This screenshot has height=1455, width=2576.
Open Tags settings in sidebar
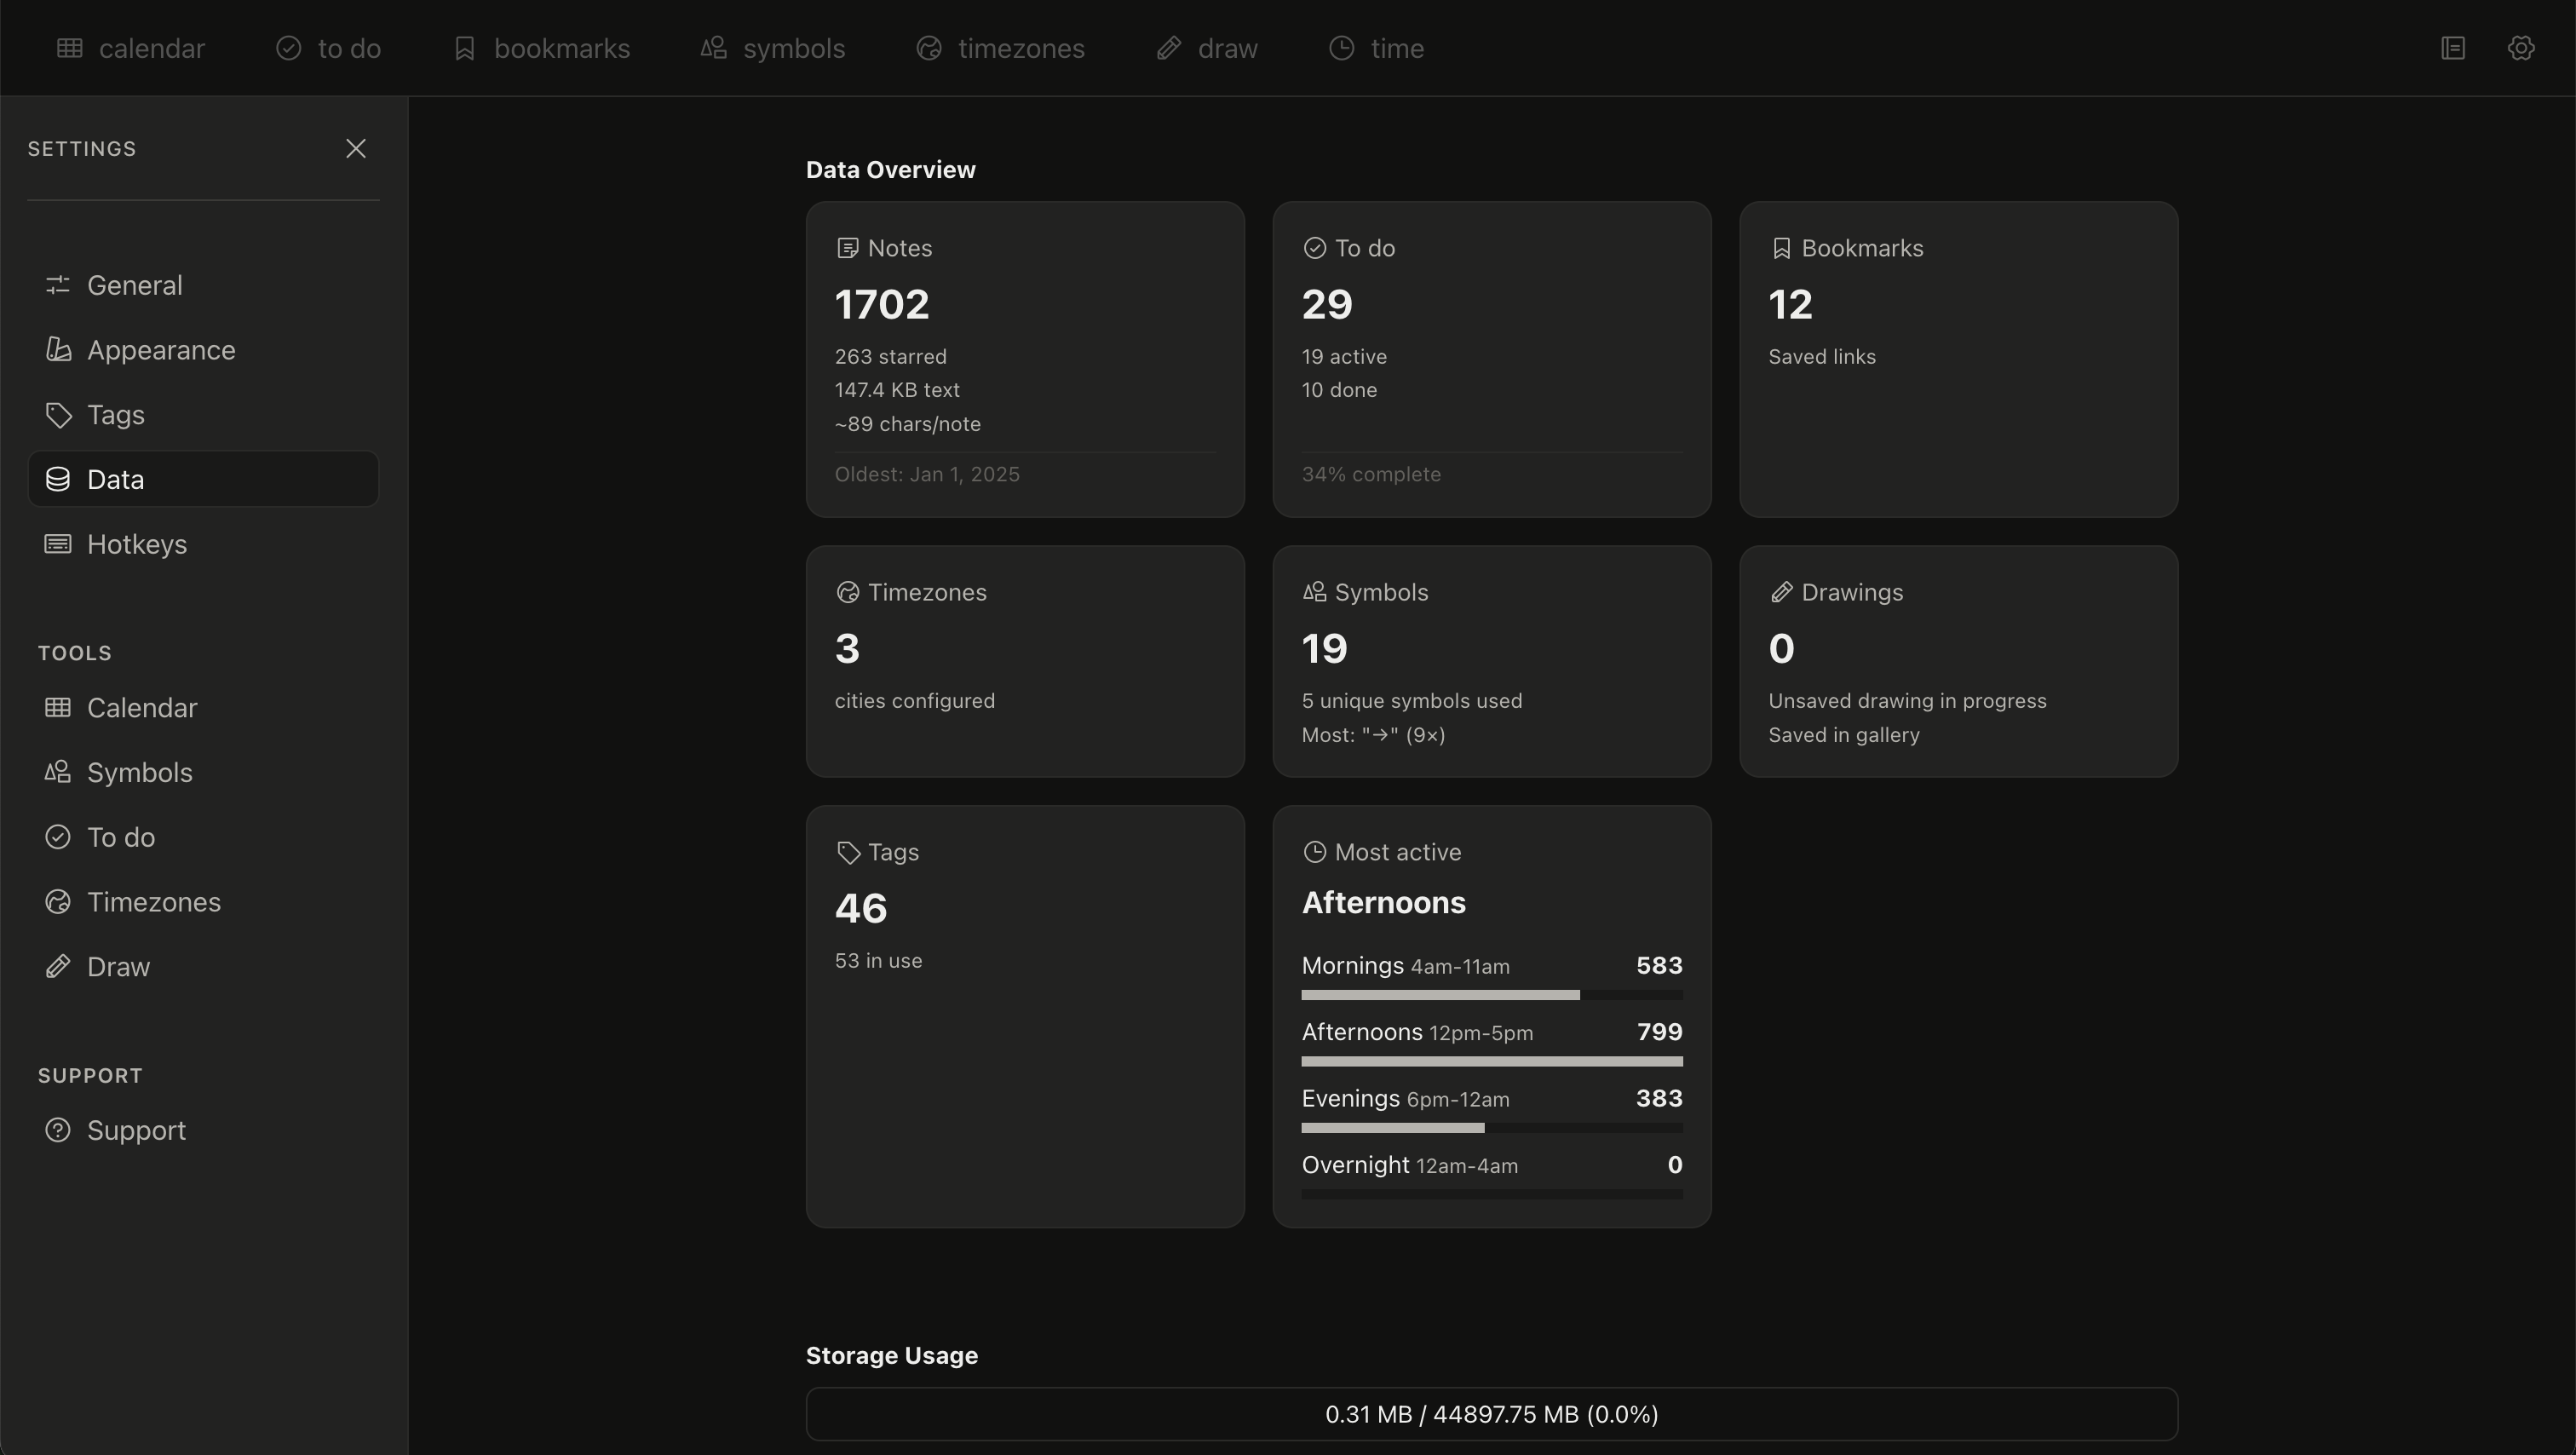coord(203,415)
